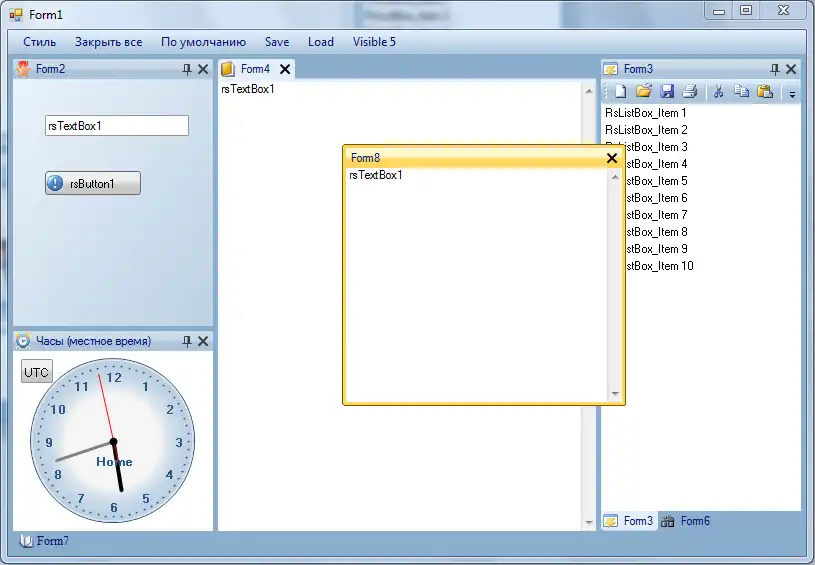815x565 pixels.
Task: Click the Save floppy icon in Form3 toolbar
Action: pos(667,91)
